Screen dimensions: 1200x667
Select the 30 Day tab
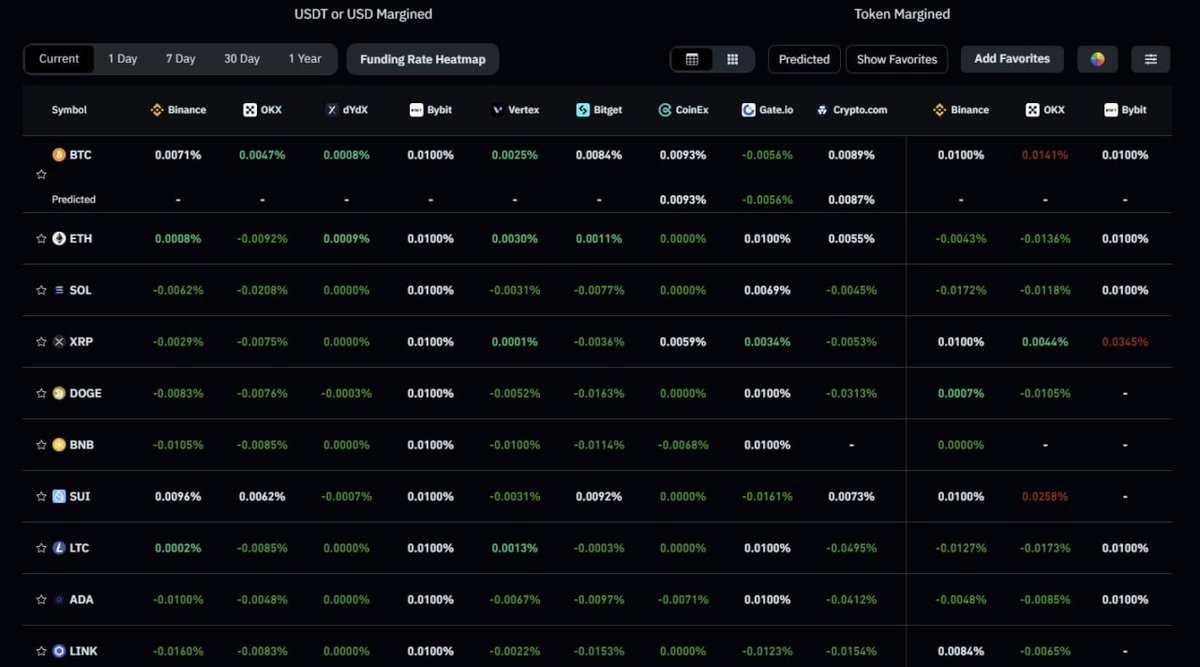pyautogui.click(x=242, y=59)
